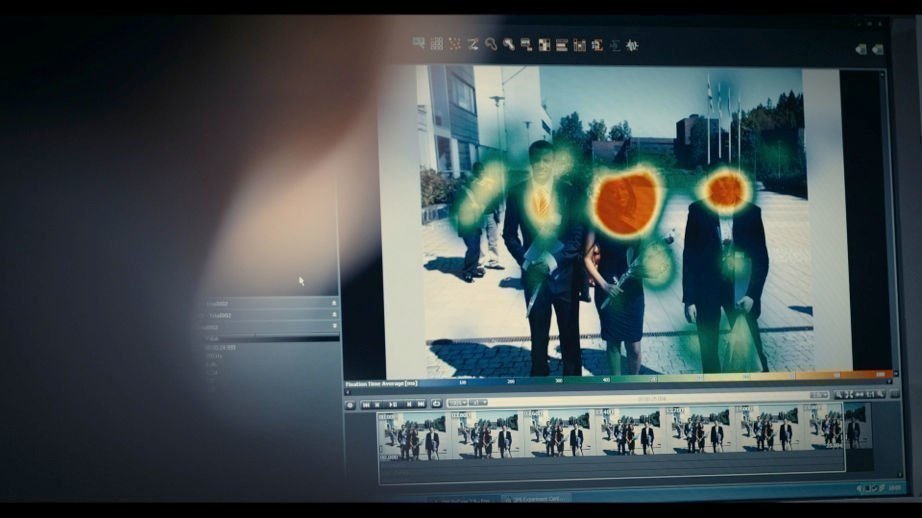Click the left arrow icon at top right
The image size is (922, 518).
coord(861,49)
